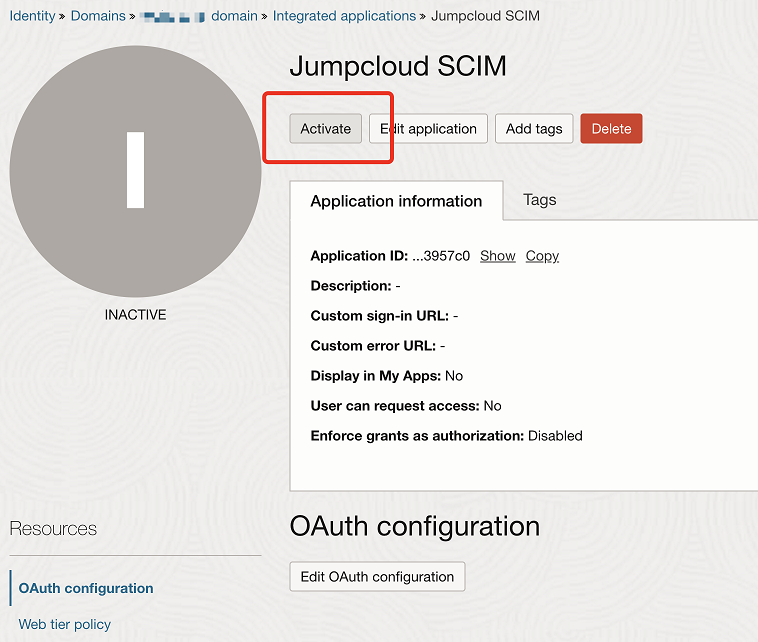
Task: Click User can request access: No
Action: click(x=406, y=406)
